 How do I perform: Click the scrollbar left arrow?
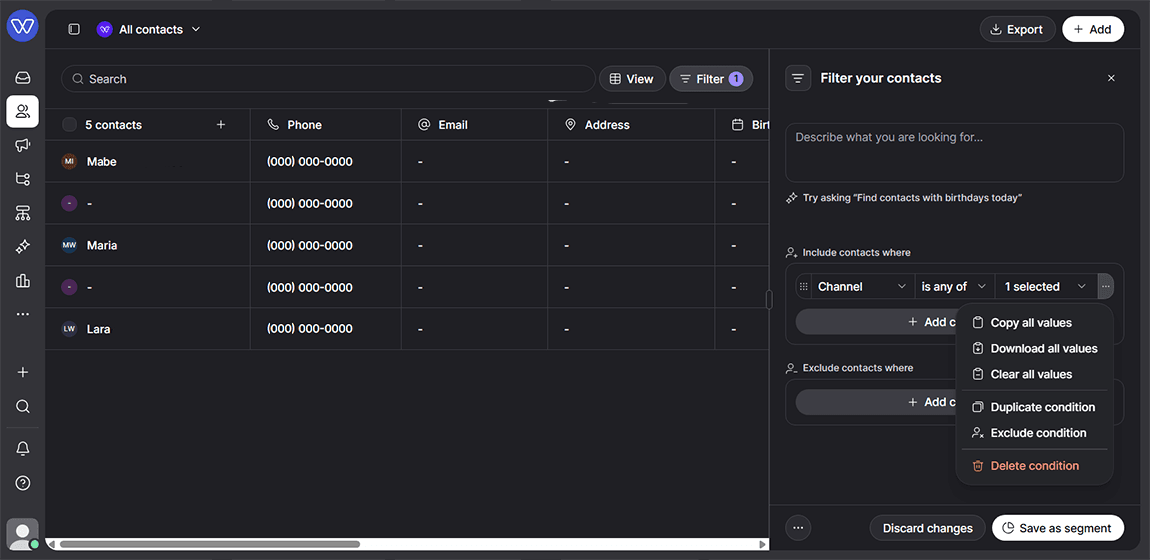coord(51,545)
